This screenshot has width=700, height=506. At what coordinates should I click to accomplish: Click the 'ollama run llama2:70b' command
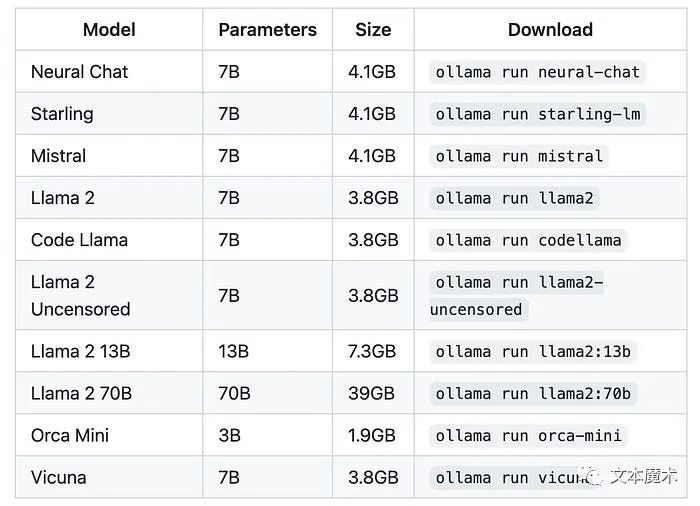pyautogui.click(x=533, y=393)
